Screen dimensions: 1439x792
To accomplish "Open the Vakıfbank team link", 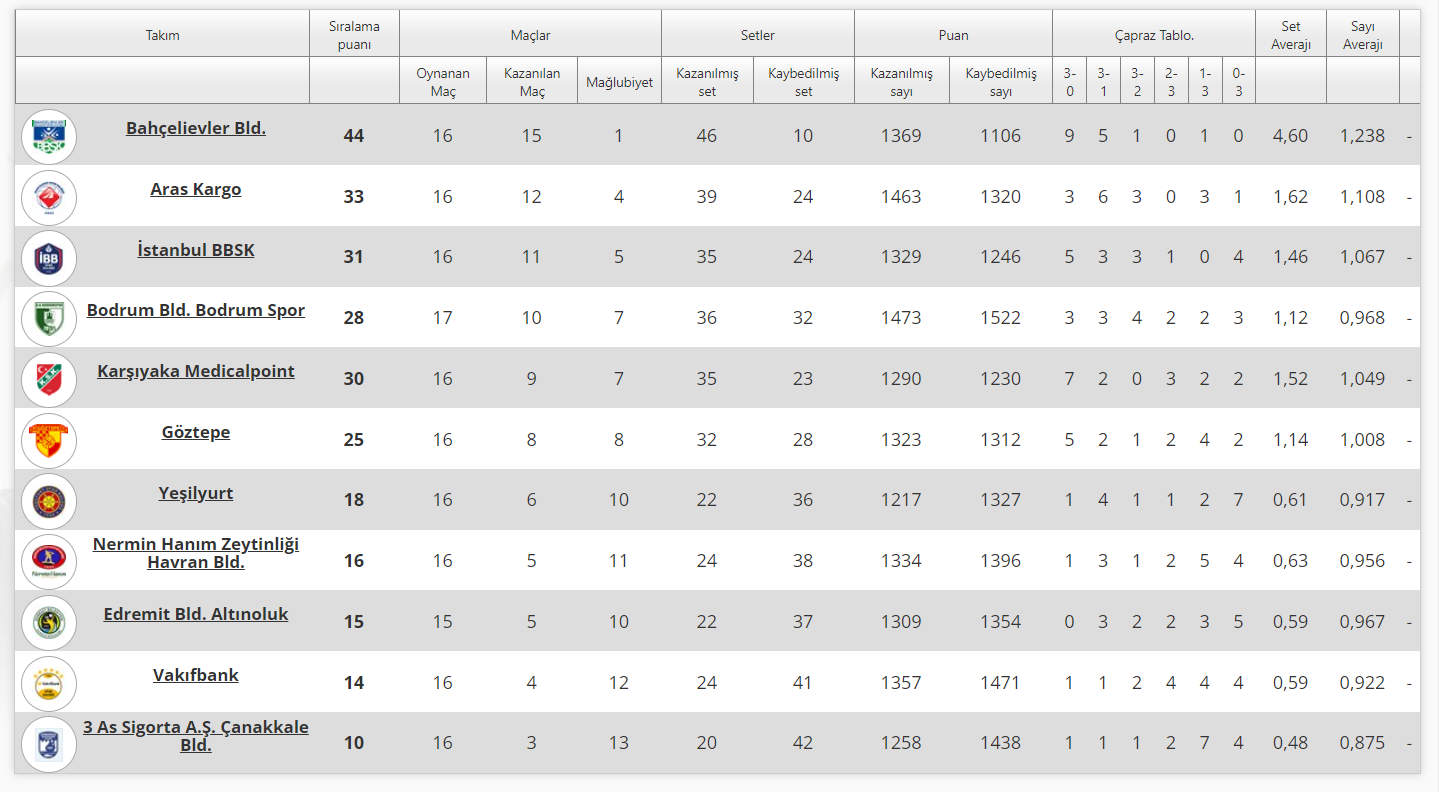I will [196, 675].
